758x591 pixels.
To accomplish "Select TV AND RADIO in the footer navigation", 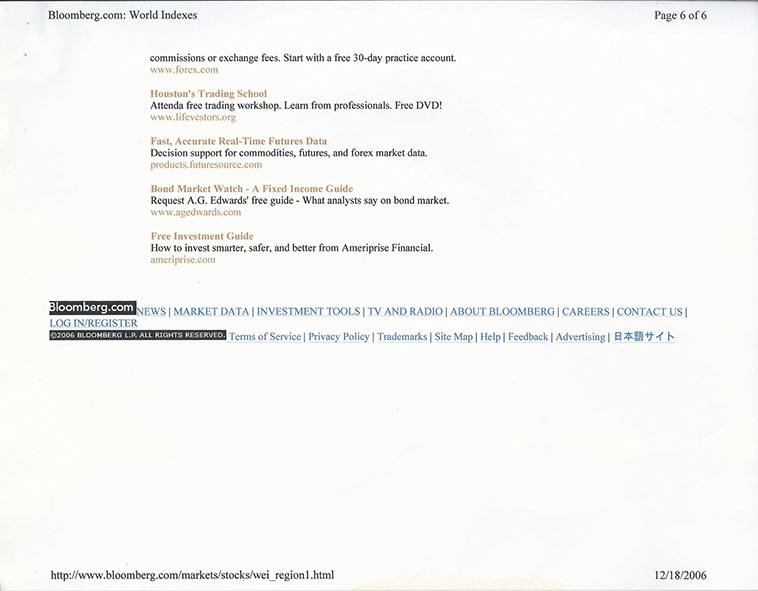I will point(405,312).
